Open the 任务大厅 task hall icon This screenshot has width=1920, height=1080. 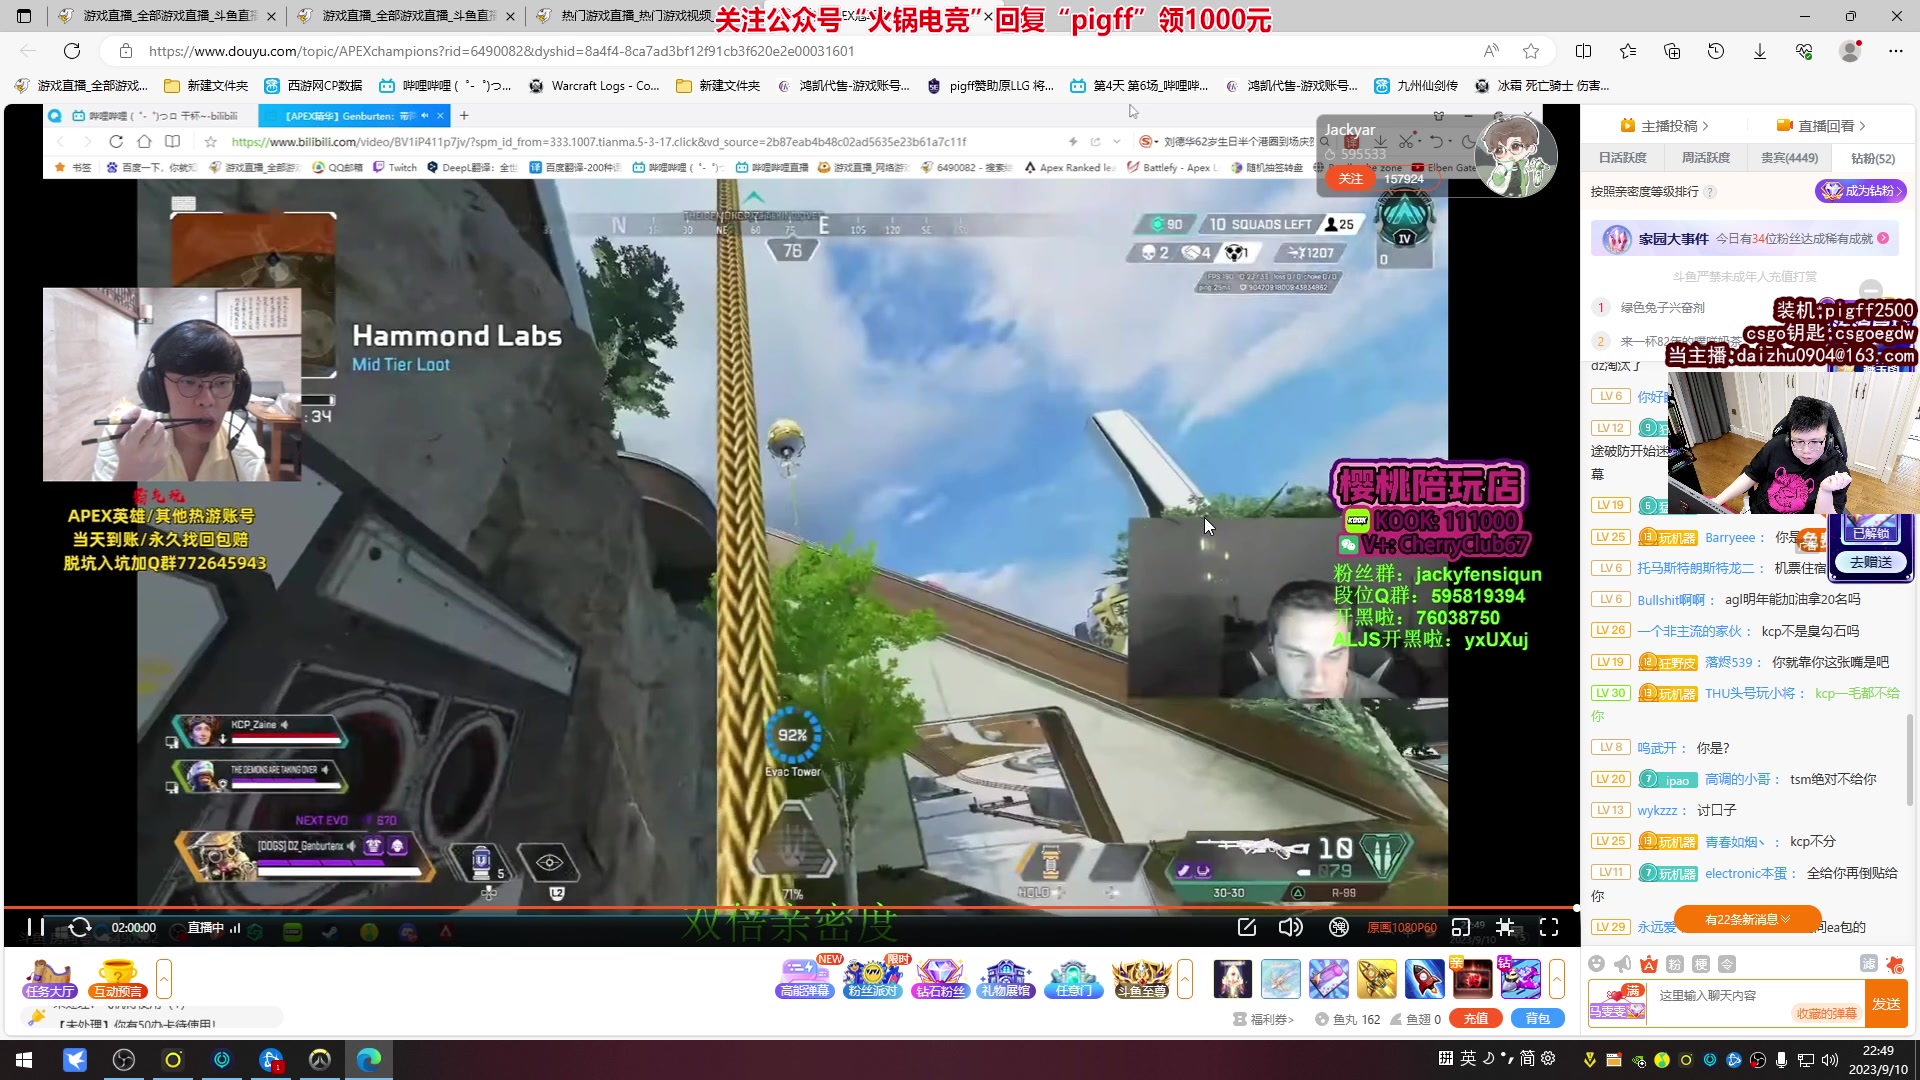[50, 979]
